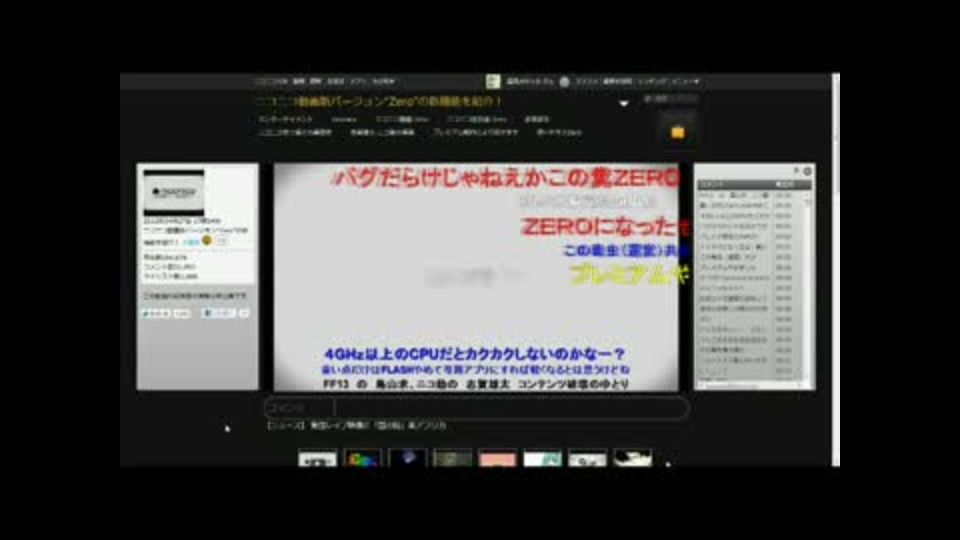Click the search box below the top bar
960x540 pixels.
click(x=670, y=99)
